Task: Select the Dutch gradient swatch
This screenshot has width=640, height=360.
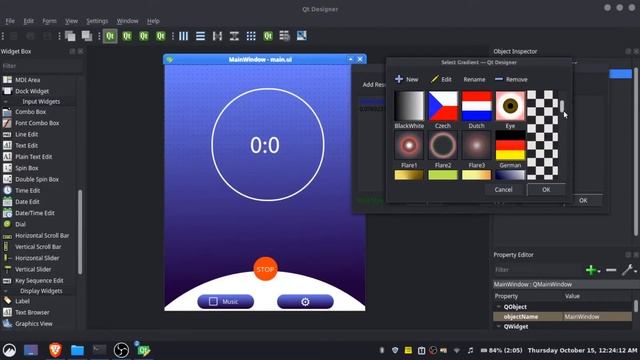Action: (x=477, y=106)
